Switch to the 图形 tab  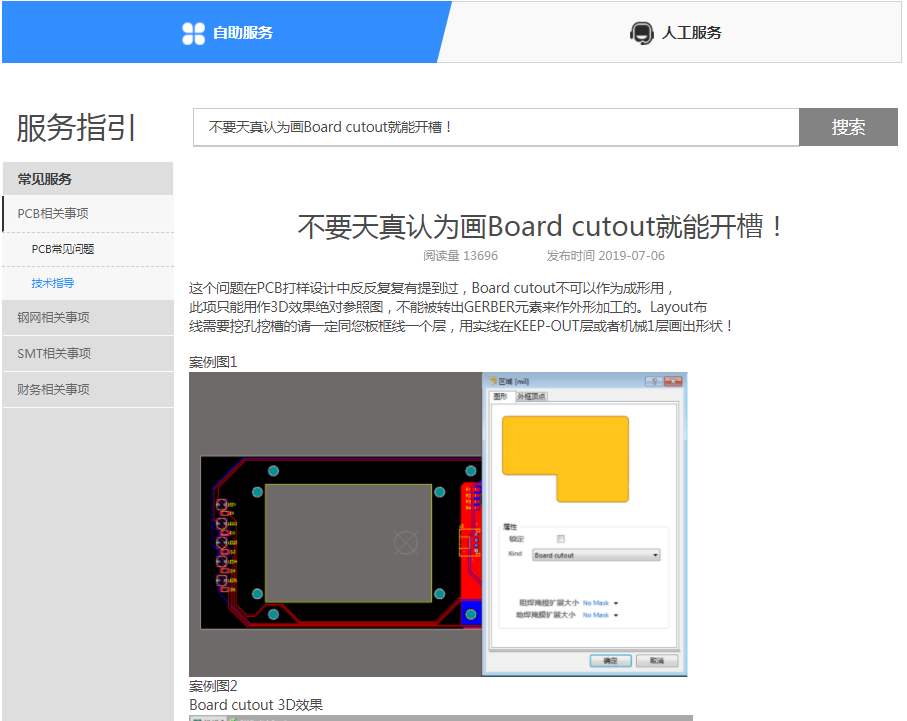[x=500, y=397]
